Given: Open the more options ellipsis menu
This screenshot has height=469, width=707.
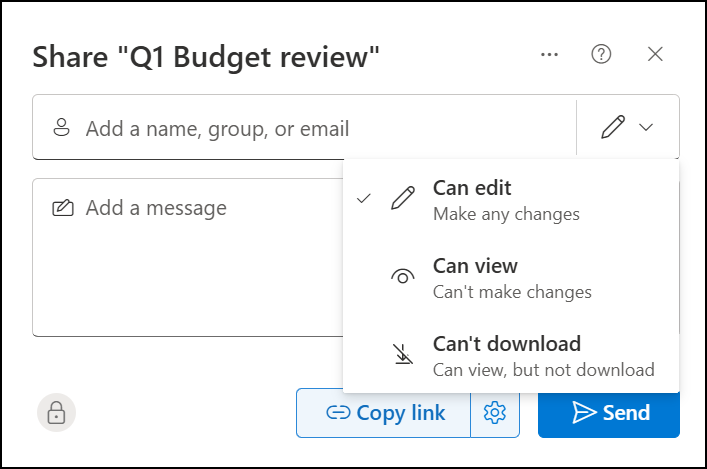Looking at the screenshot, I should [549, 55].
